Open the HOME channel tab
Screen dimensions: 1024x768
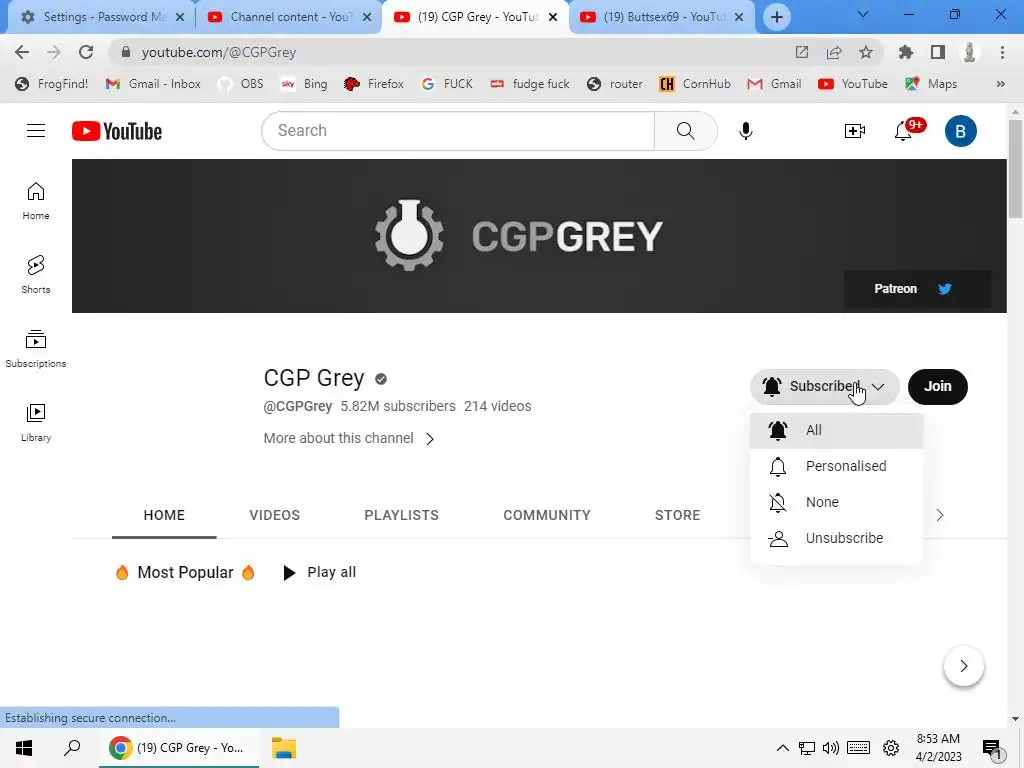point(164,515)
